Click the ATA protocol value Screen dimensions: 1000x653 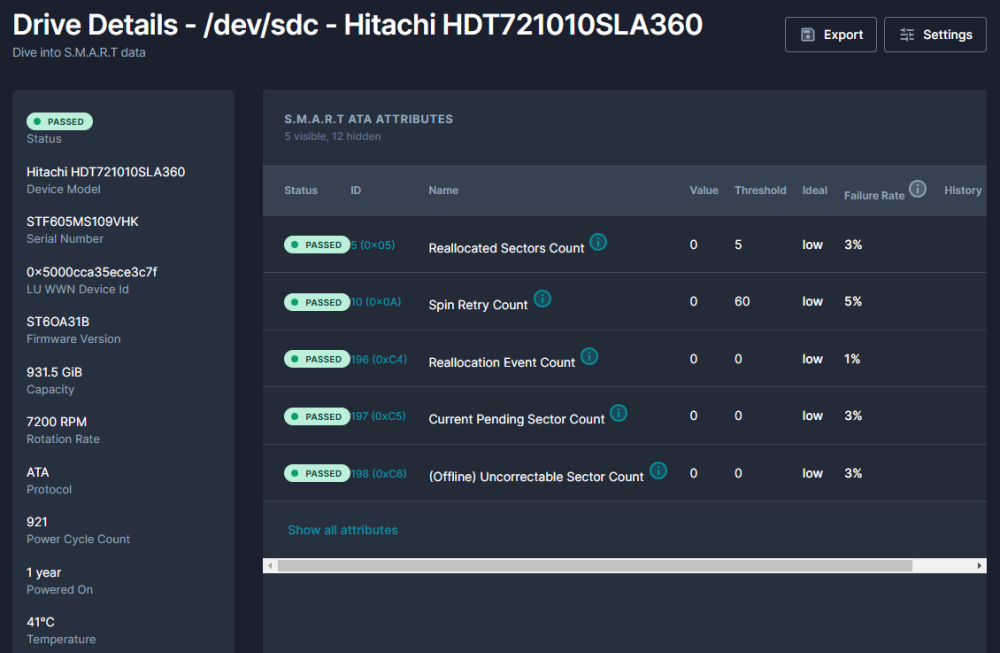click(x=38, y=472)
